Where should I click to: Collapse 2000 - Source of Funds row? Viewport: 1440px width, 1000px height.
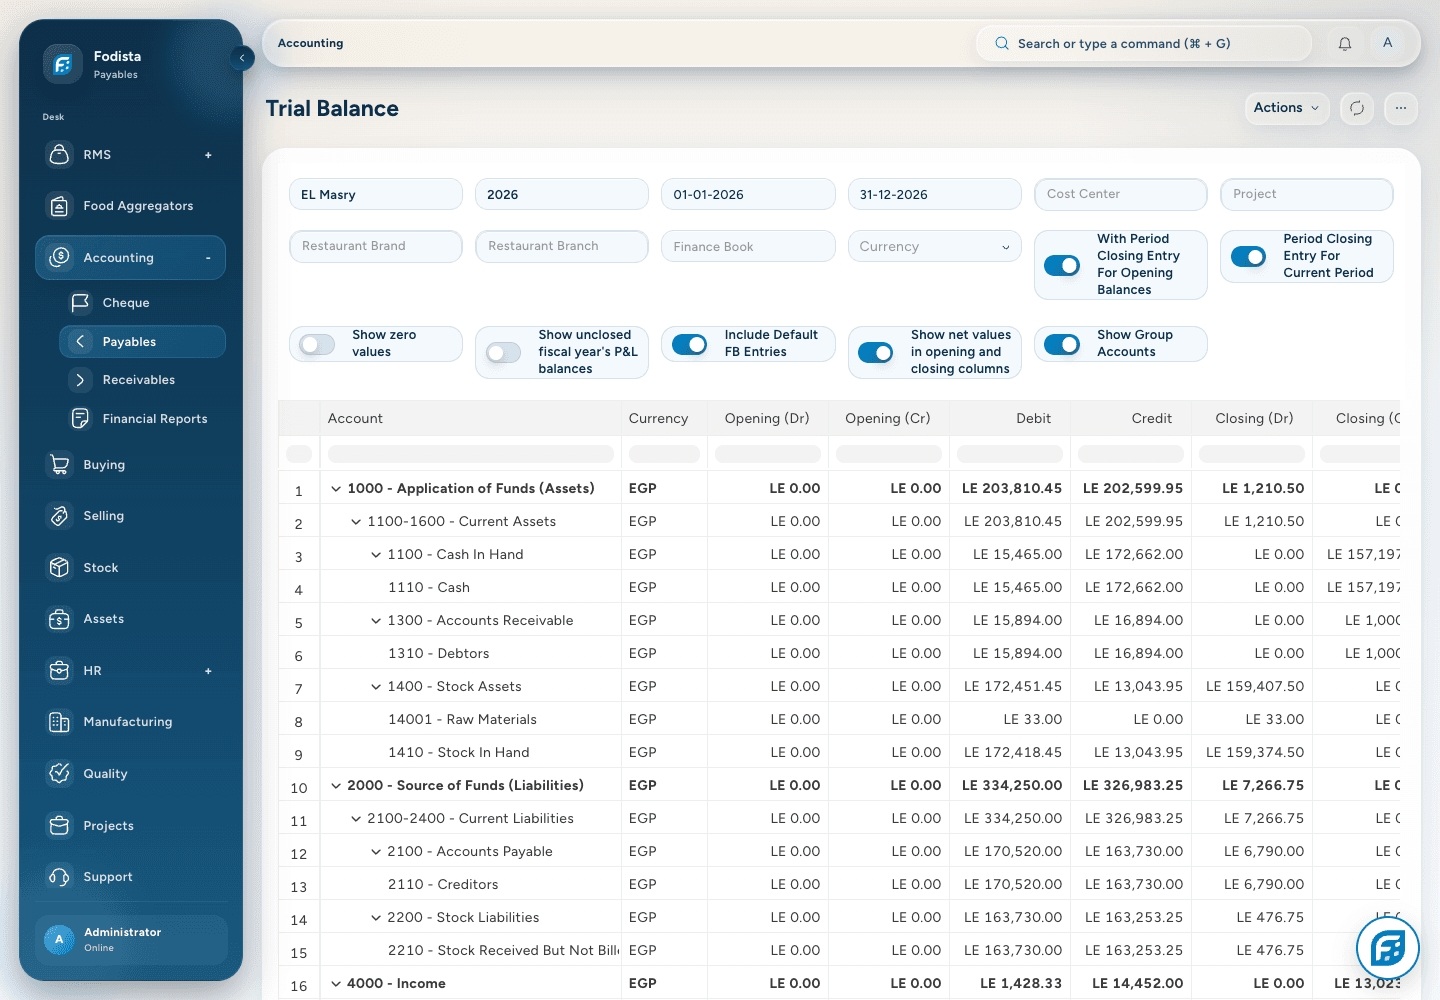pos(336,786)
